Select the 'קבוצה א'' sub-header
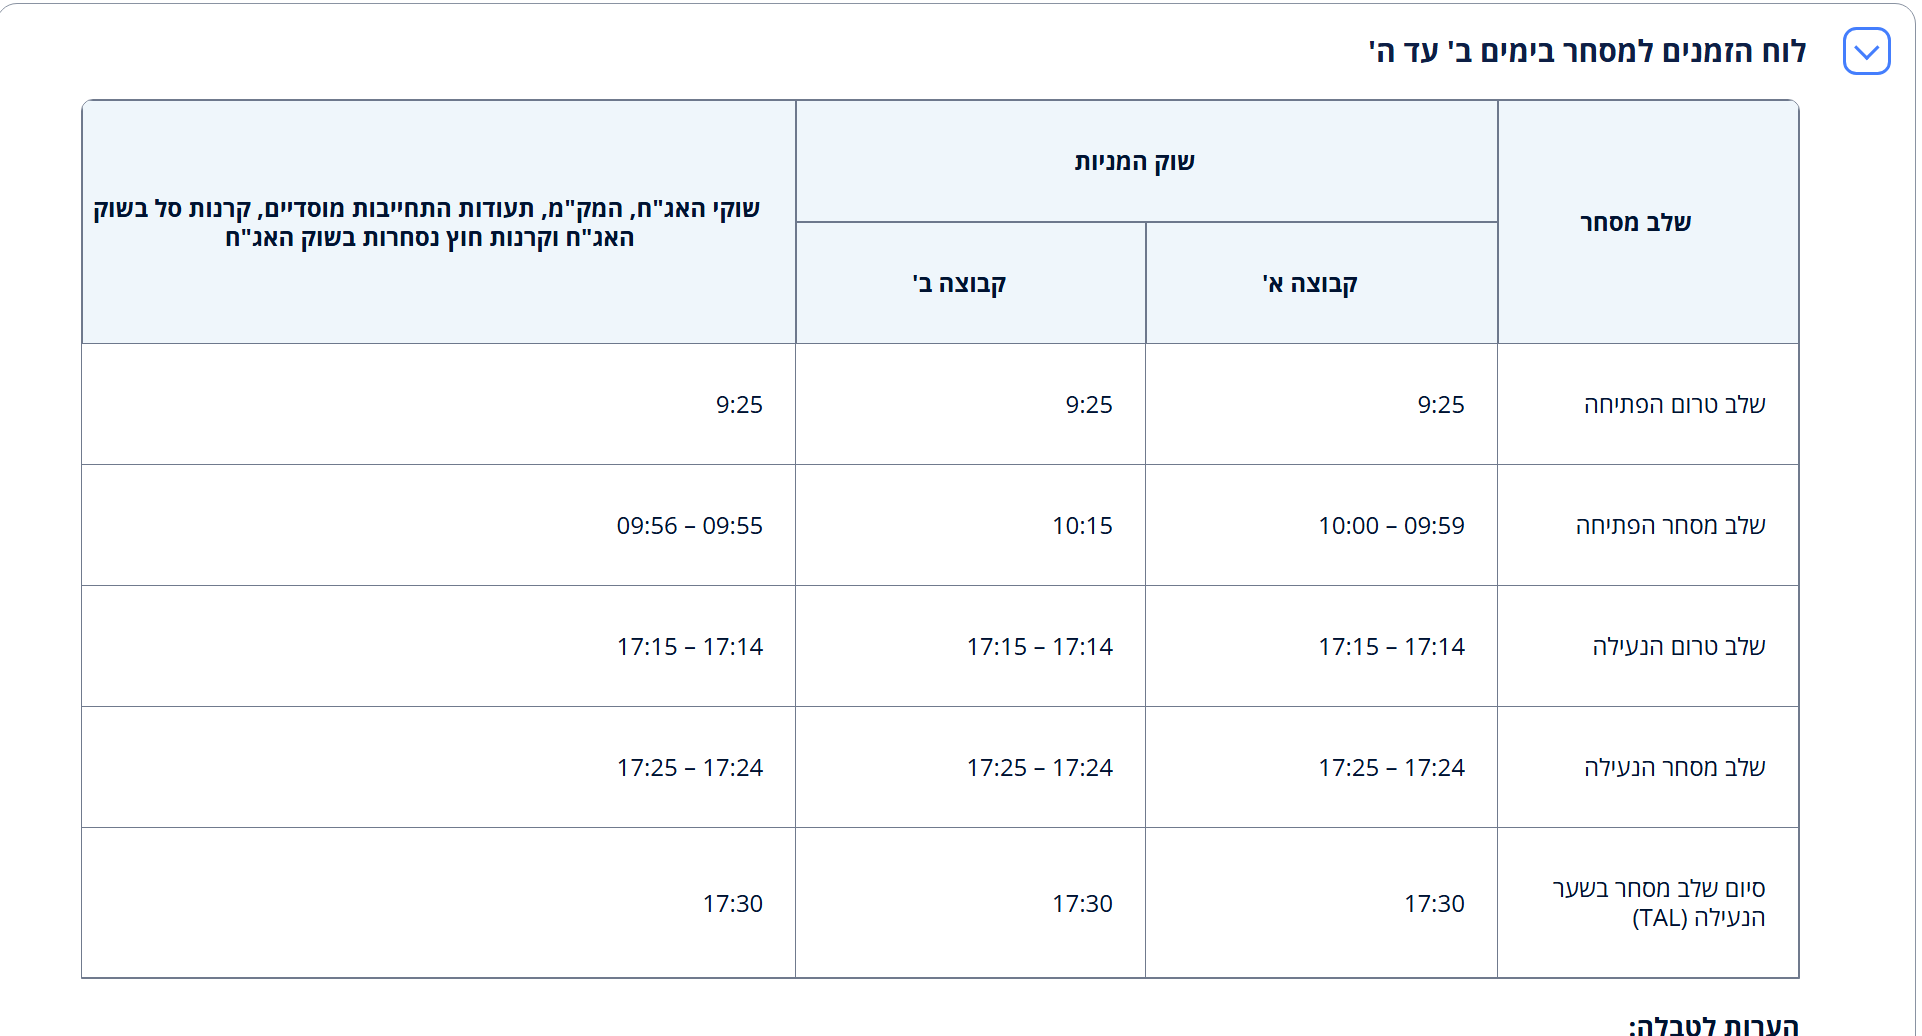This screenshot has width=1922, height=1036. point(1309,284)
